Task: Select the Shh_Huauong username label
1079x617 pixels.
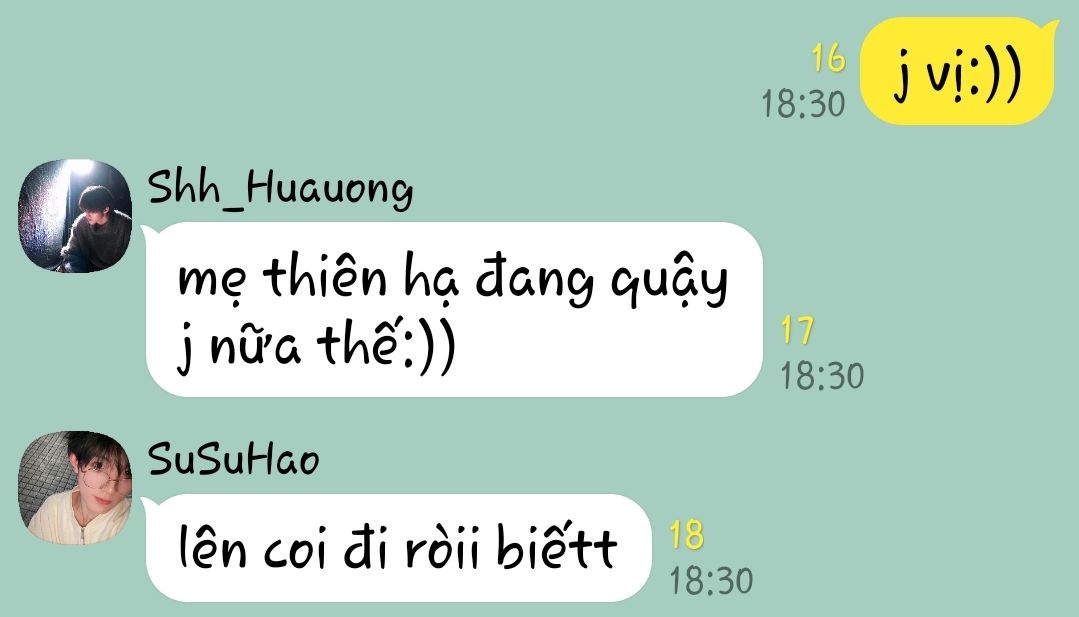Action: pos(280,189)
